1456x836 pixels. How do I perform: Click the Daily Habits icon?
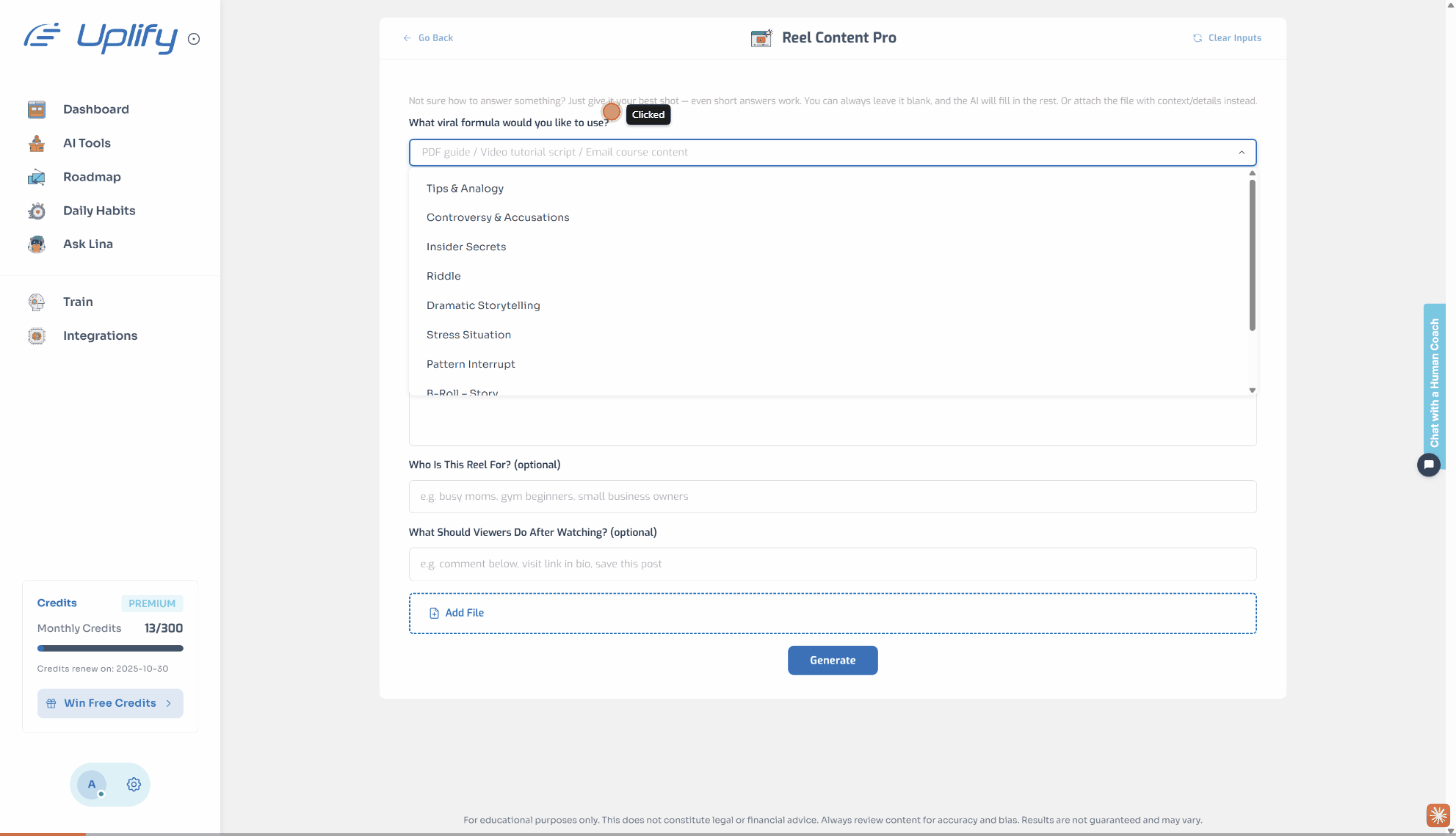(x=37, y=211)
